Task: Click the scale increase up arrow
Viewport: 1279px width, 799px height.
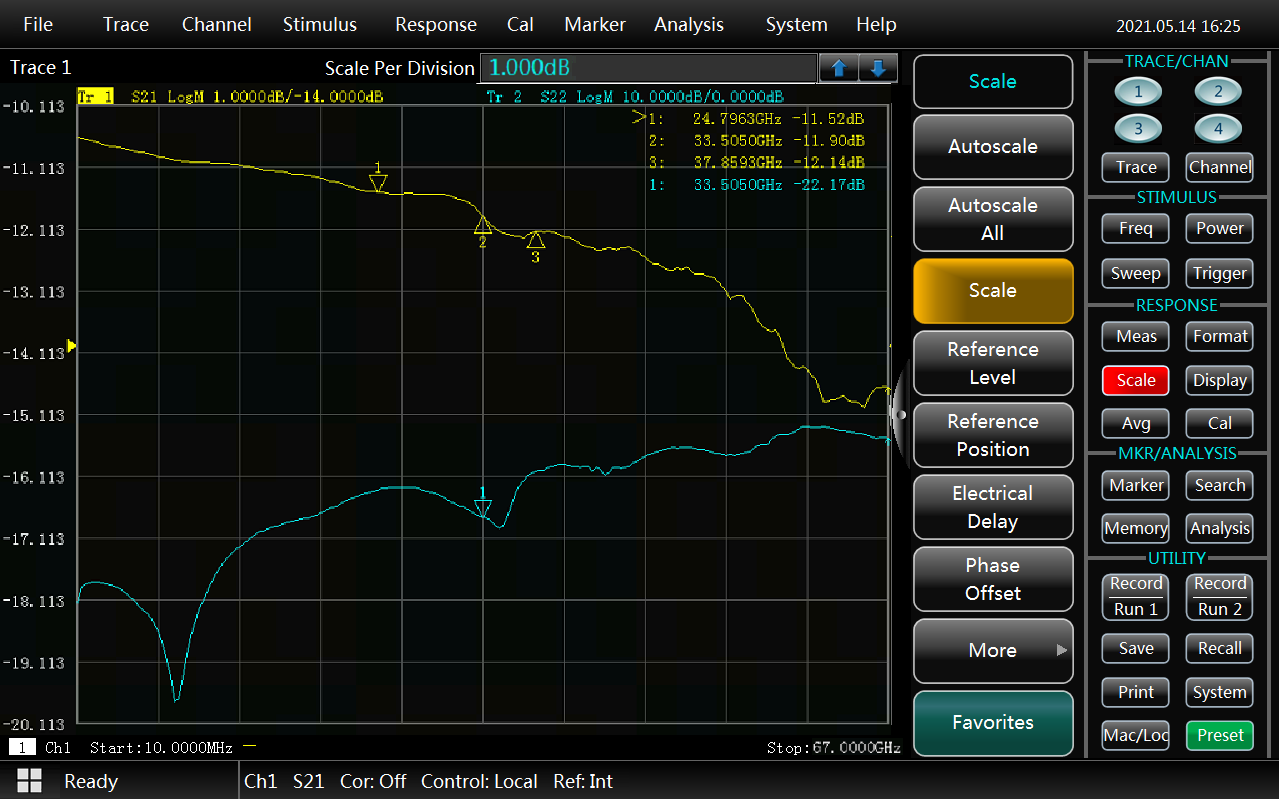Action: (x=839, y=68)
